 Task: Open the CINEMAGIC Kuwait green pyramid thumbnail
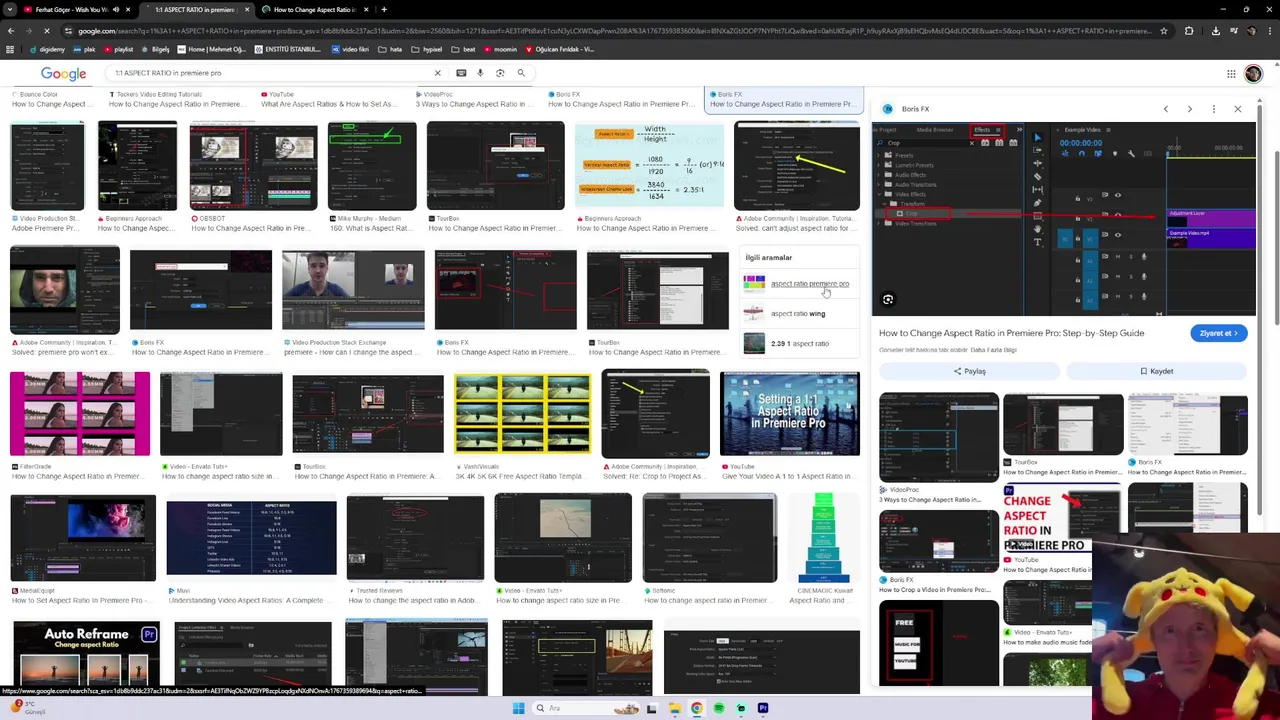coord(823,538)
